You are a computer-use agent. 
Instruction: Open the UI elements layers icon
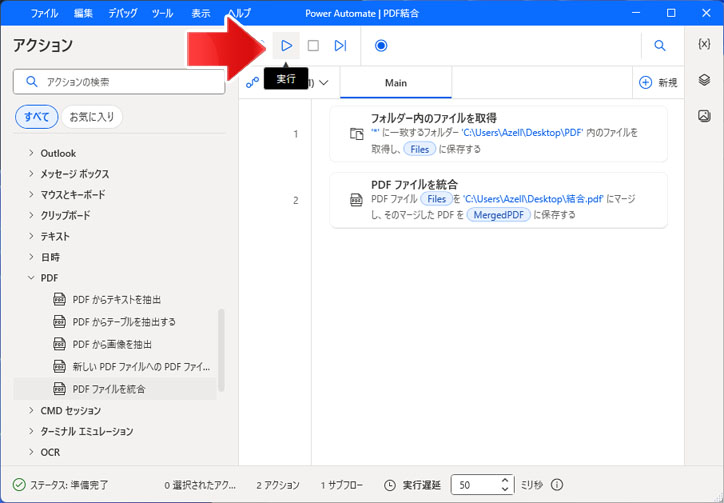tap(704, 80)
